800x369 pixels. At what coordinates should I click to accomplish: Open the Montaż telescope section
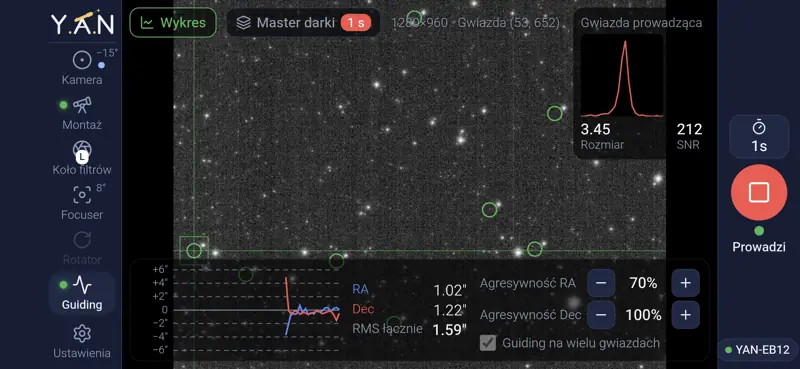point(82,113)
